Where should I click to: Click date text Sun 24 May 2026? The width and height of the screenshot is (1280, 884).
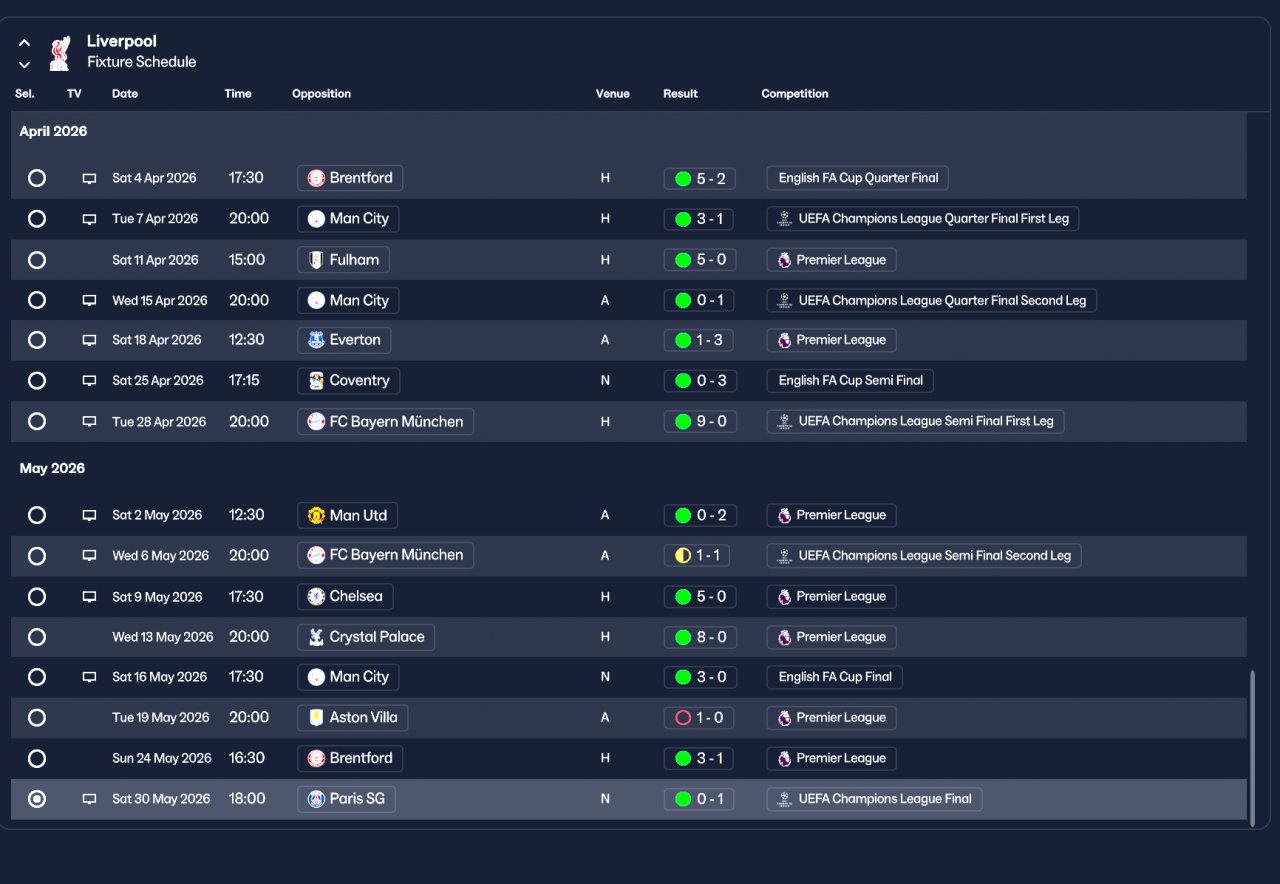click(162, 758)
